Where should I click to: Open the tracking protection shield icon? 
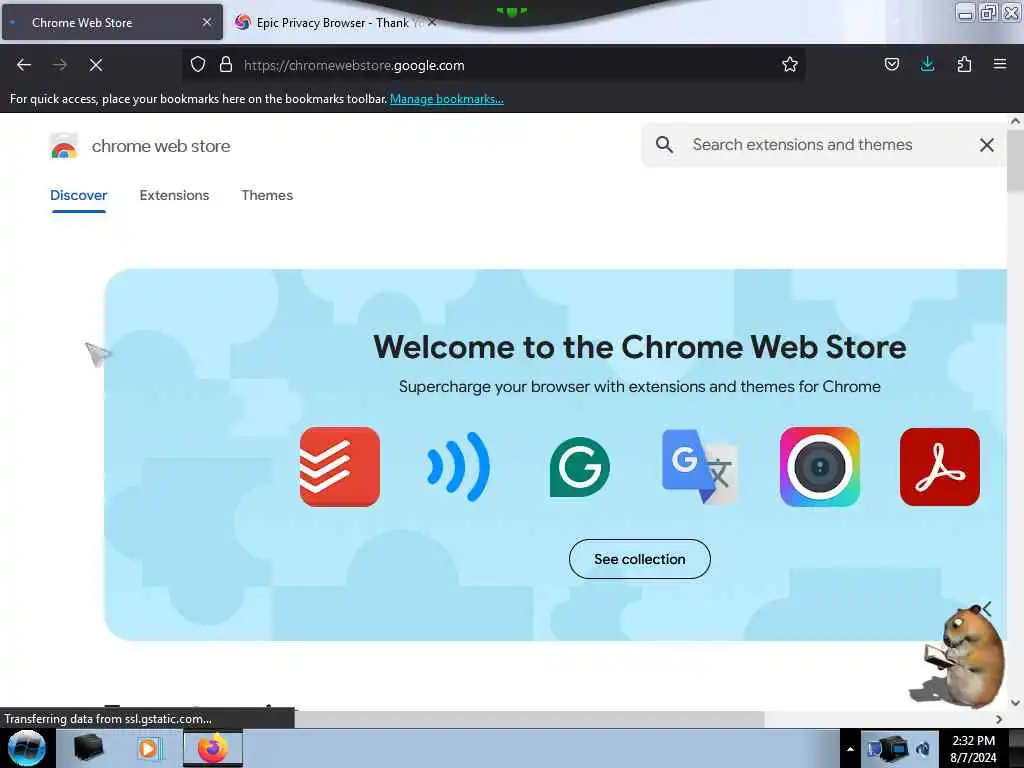198,65
